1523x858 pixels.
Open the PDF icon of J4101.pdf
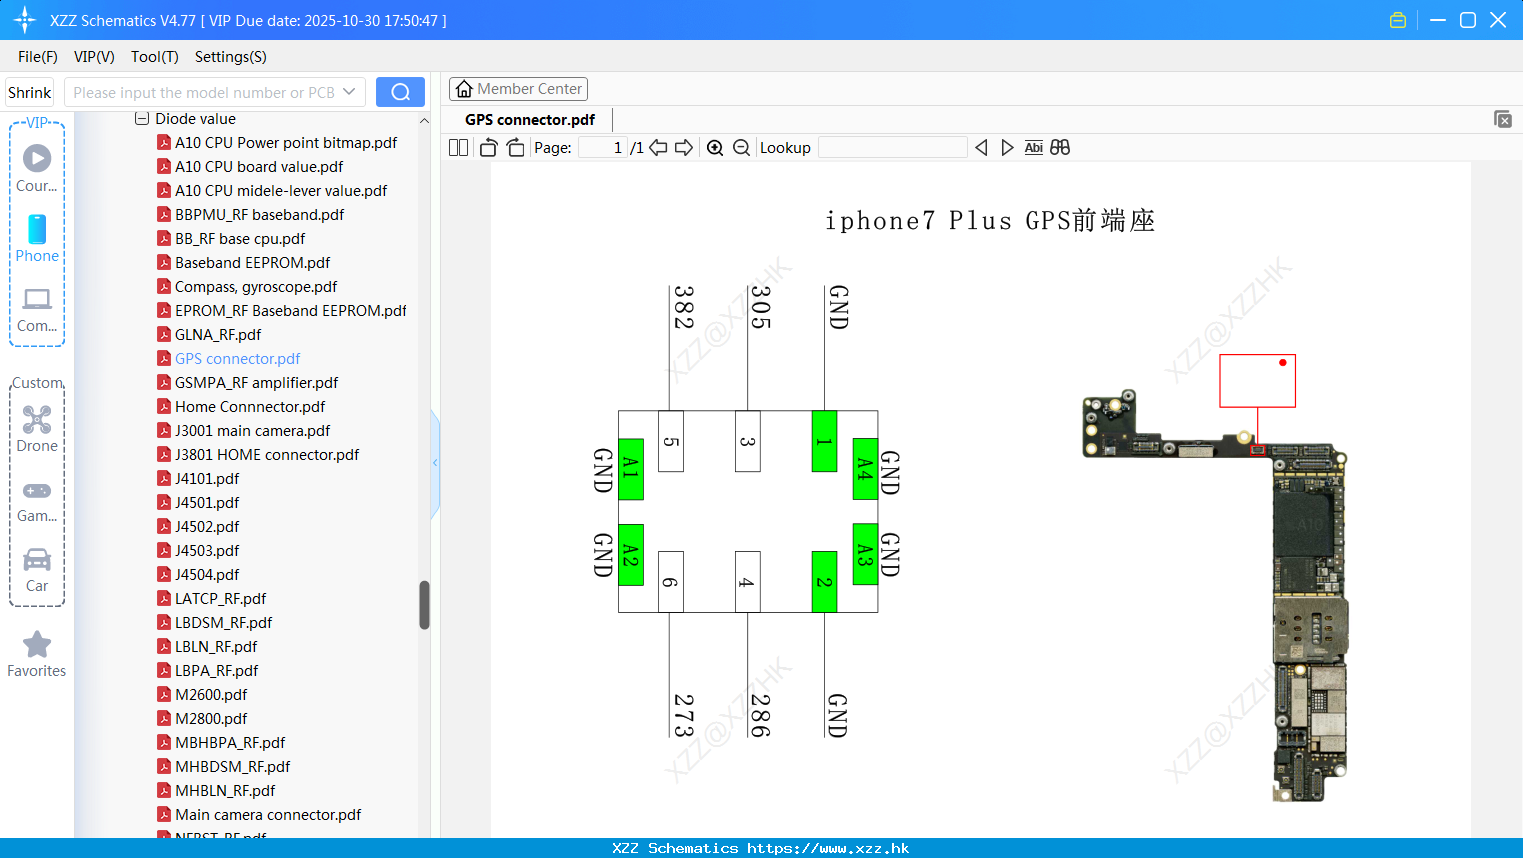click(x=164, y=478)
